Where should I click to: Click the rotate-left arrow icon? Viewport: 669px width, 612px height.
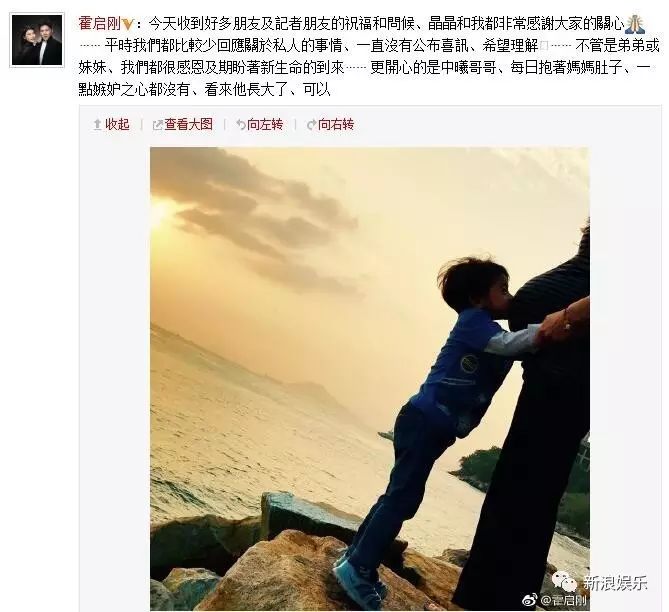pyautogui.click(x=241, y=125)
